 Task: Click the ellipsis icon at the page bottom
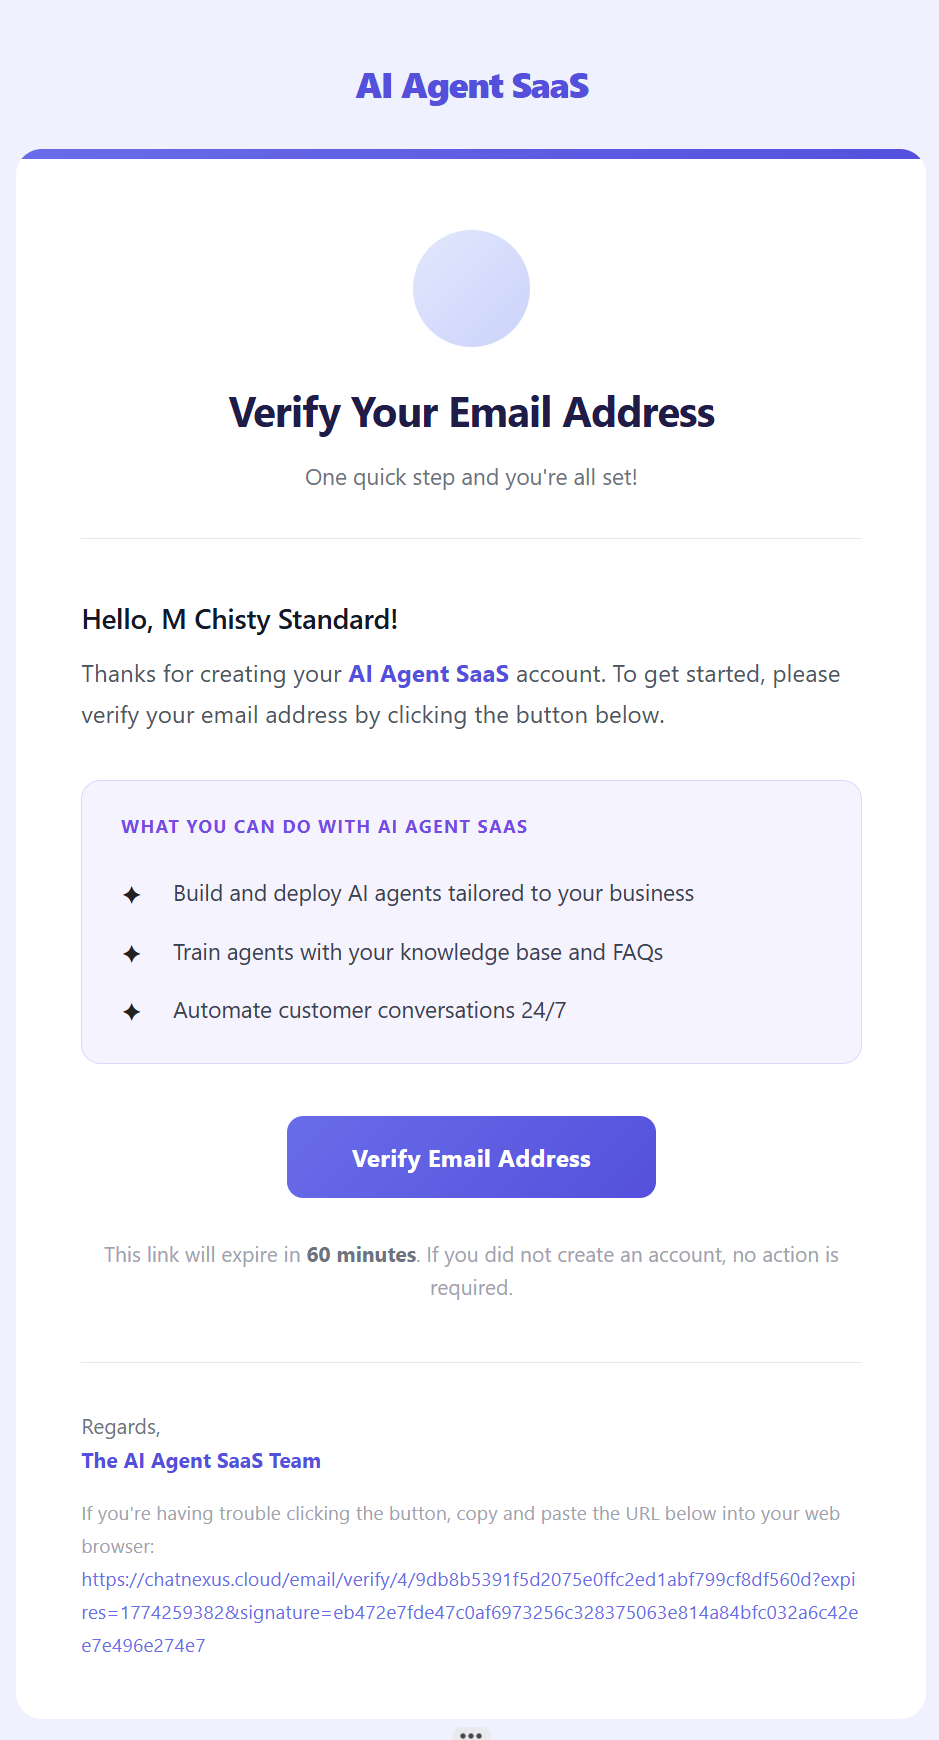(x=471, y=1735)
